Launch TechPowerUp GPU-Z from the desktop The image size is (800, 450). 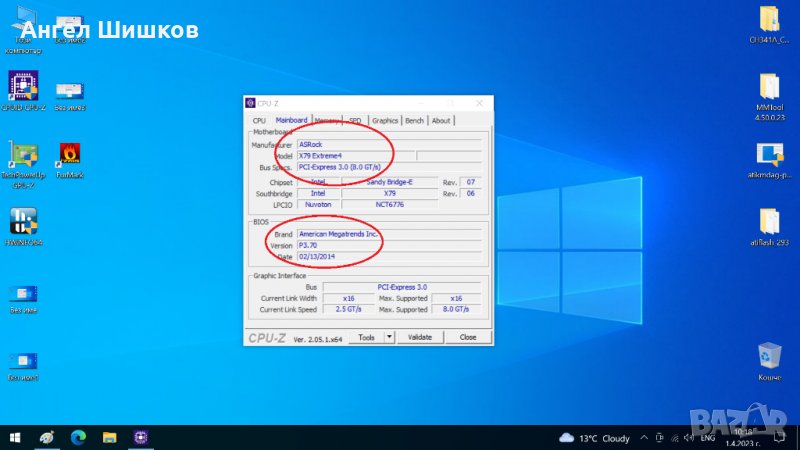pyautogui.click(x=23, y=156)
